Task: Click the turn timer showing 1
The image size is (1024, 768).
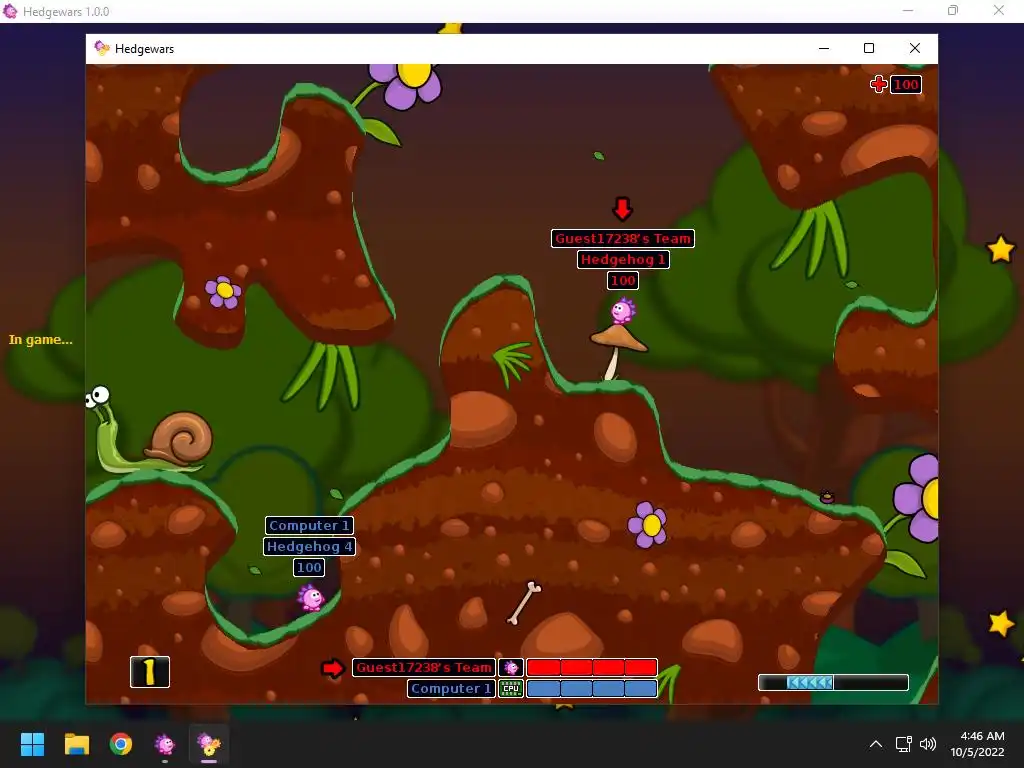Action: [x=150, y=672]
